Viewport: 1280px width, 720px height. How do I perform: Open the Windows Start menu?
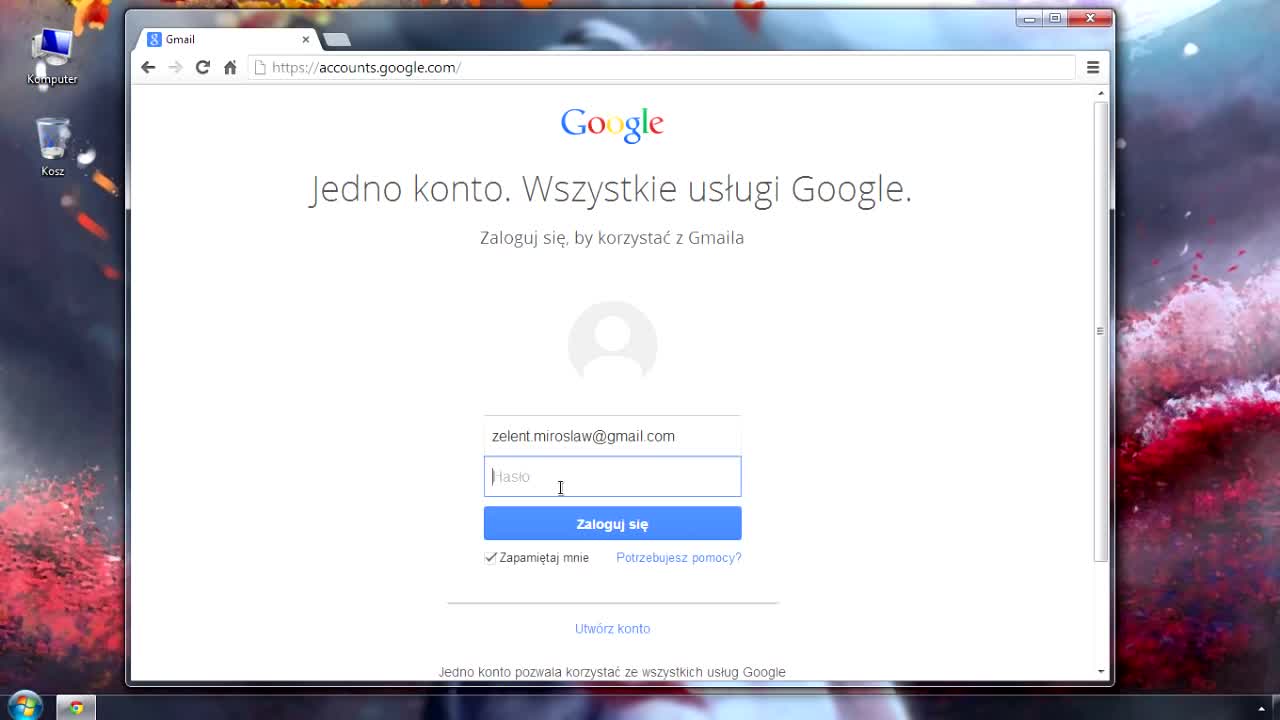(x=25, y=707)
